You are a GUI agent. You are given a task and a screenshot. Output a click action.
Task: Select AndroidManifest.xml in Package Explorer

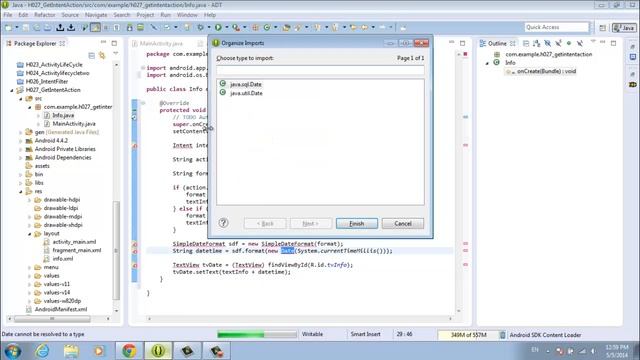[x=61, y=309]
